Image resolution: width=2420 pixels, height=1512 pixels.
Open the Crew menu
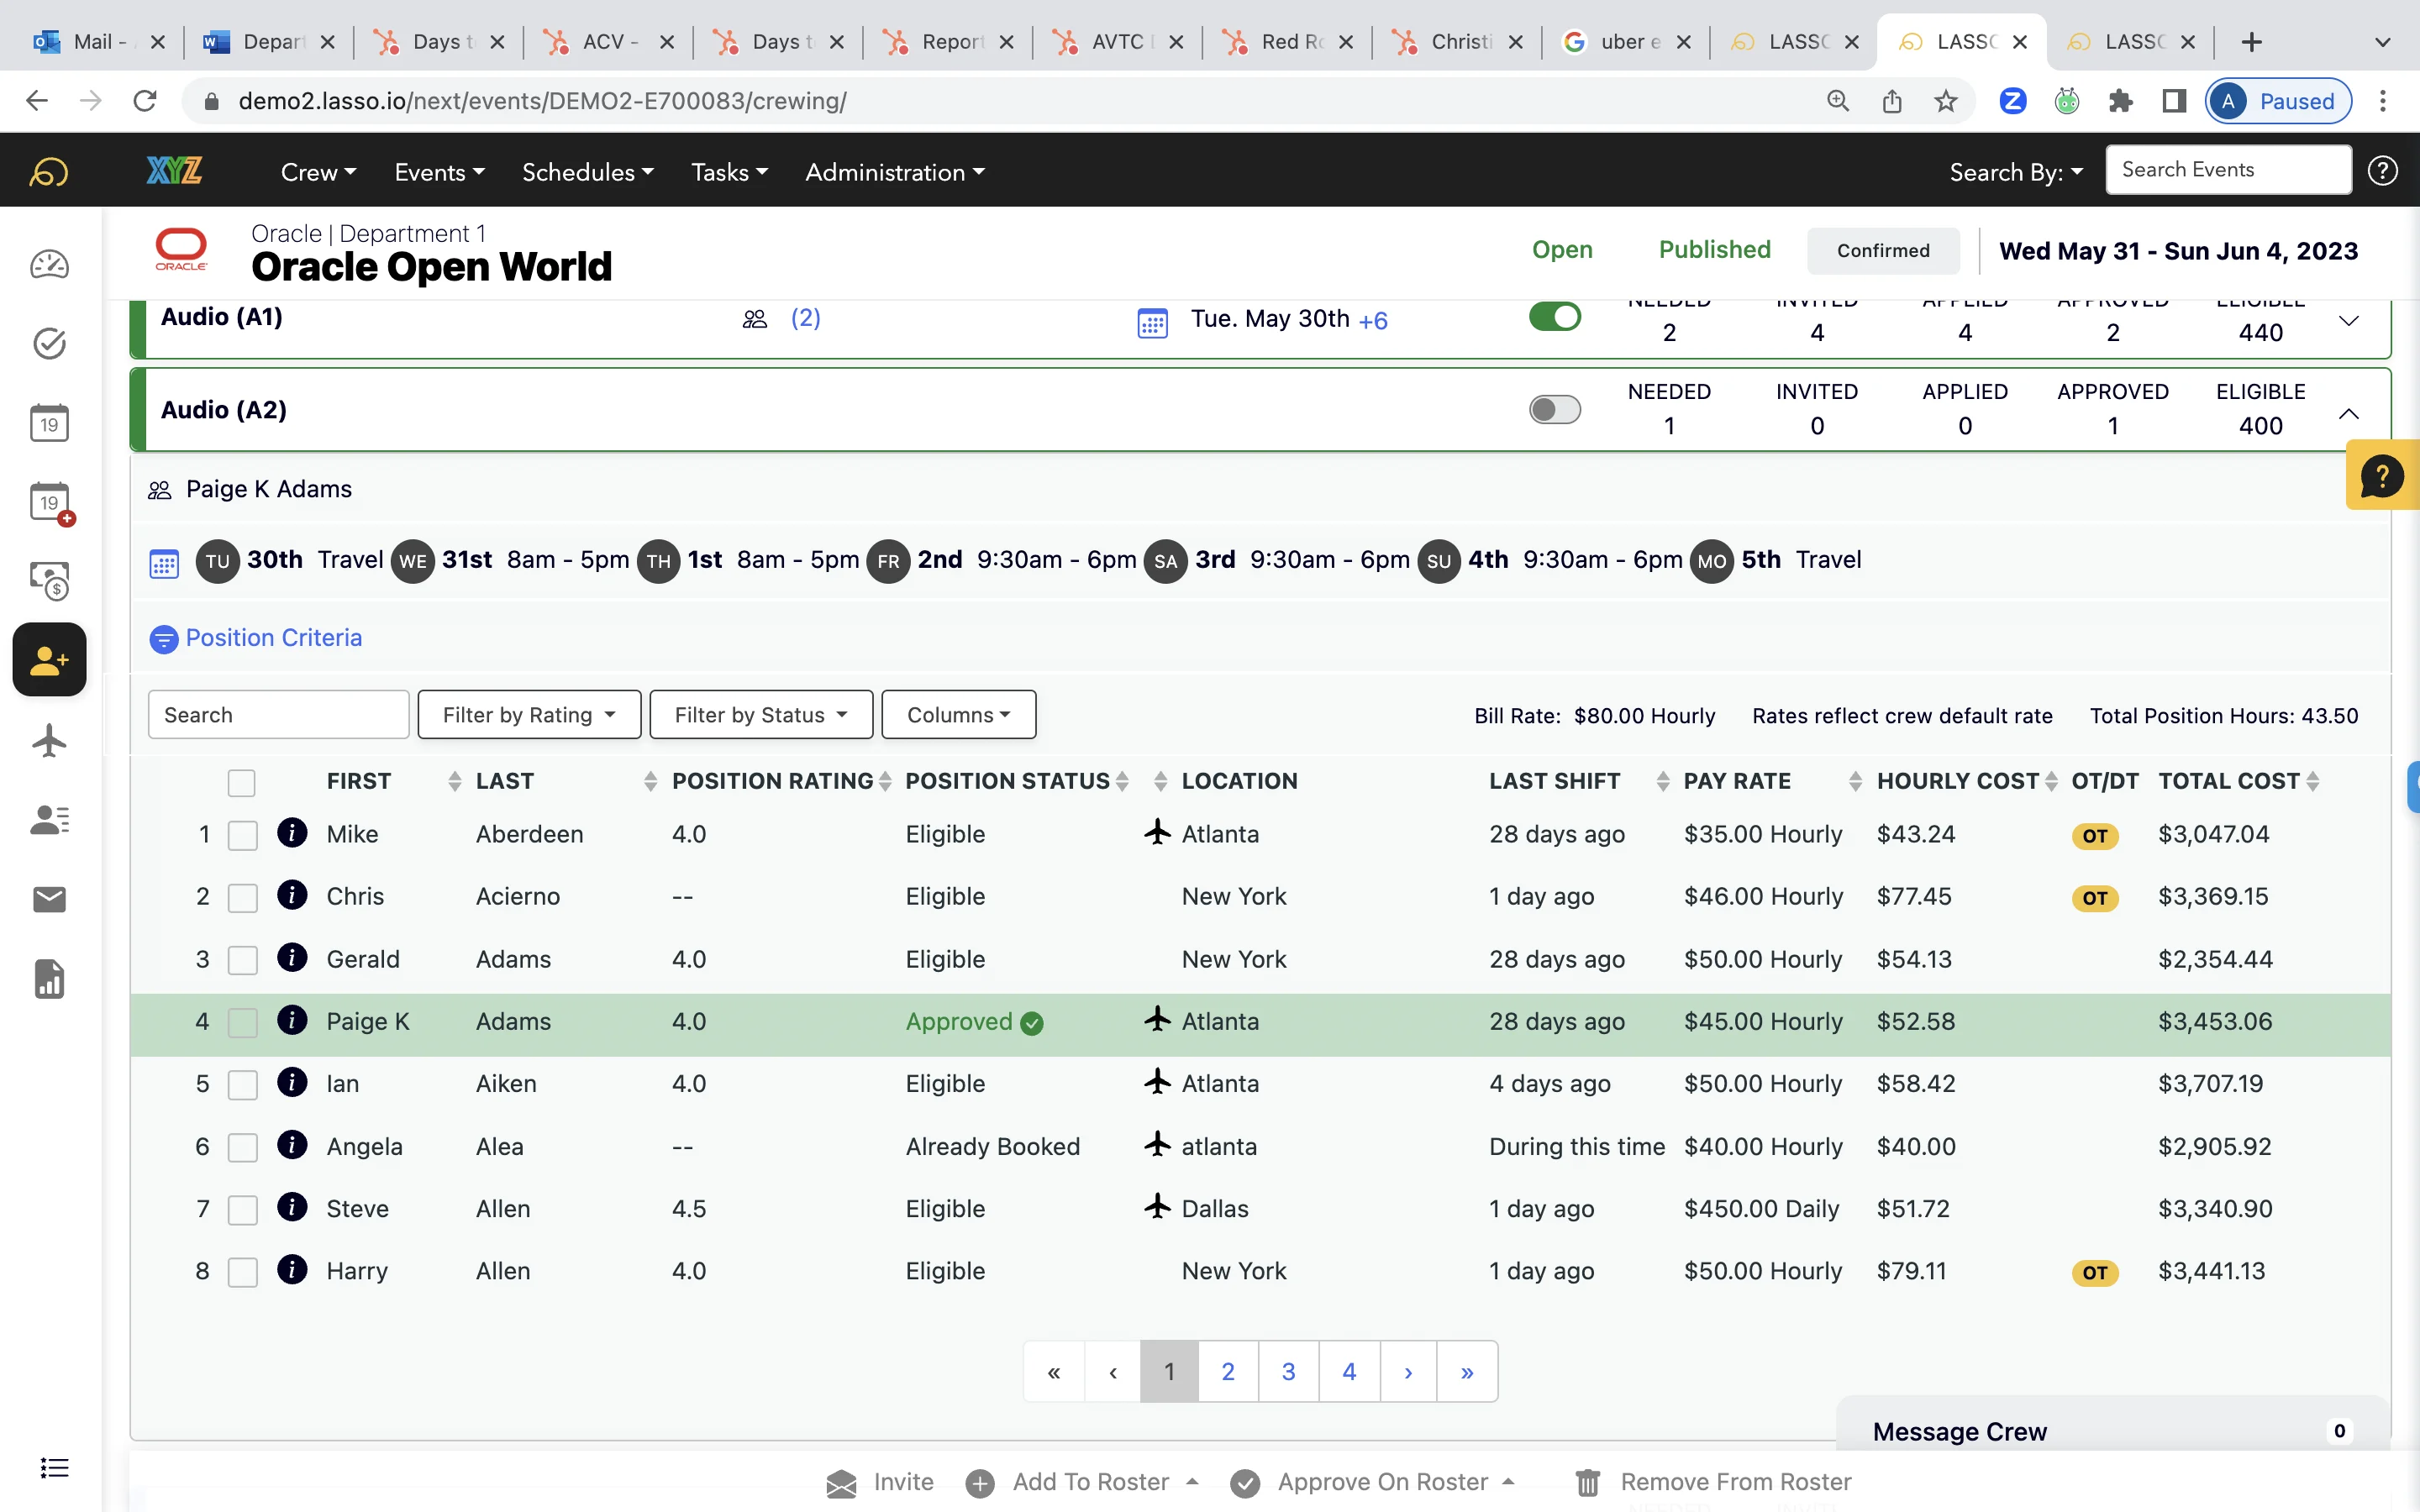point(318,172)
